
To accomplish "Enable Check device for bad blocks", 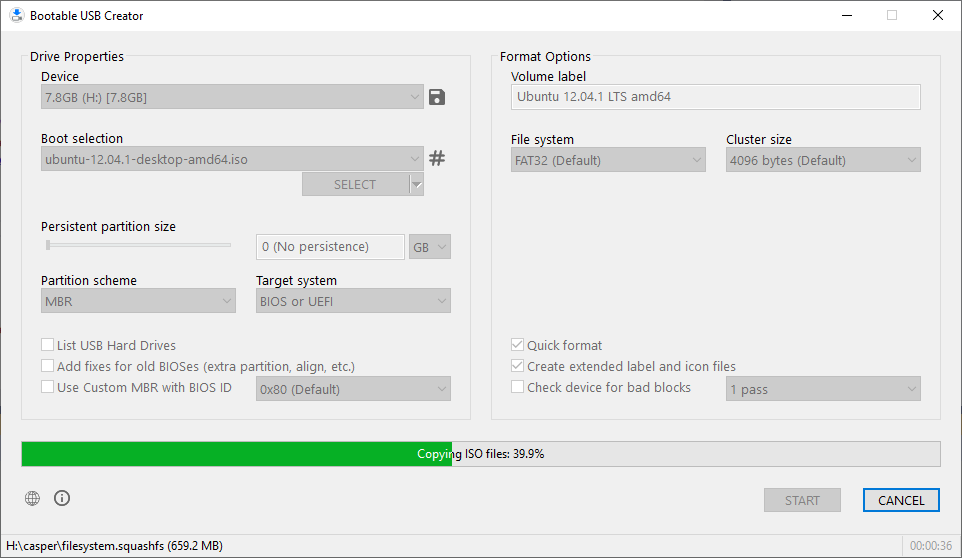I will (518, 387).
